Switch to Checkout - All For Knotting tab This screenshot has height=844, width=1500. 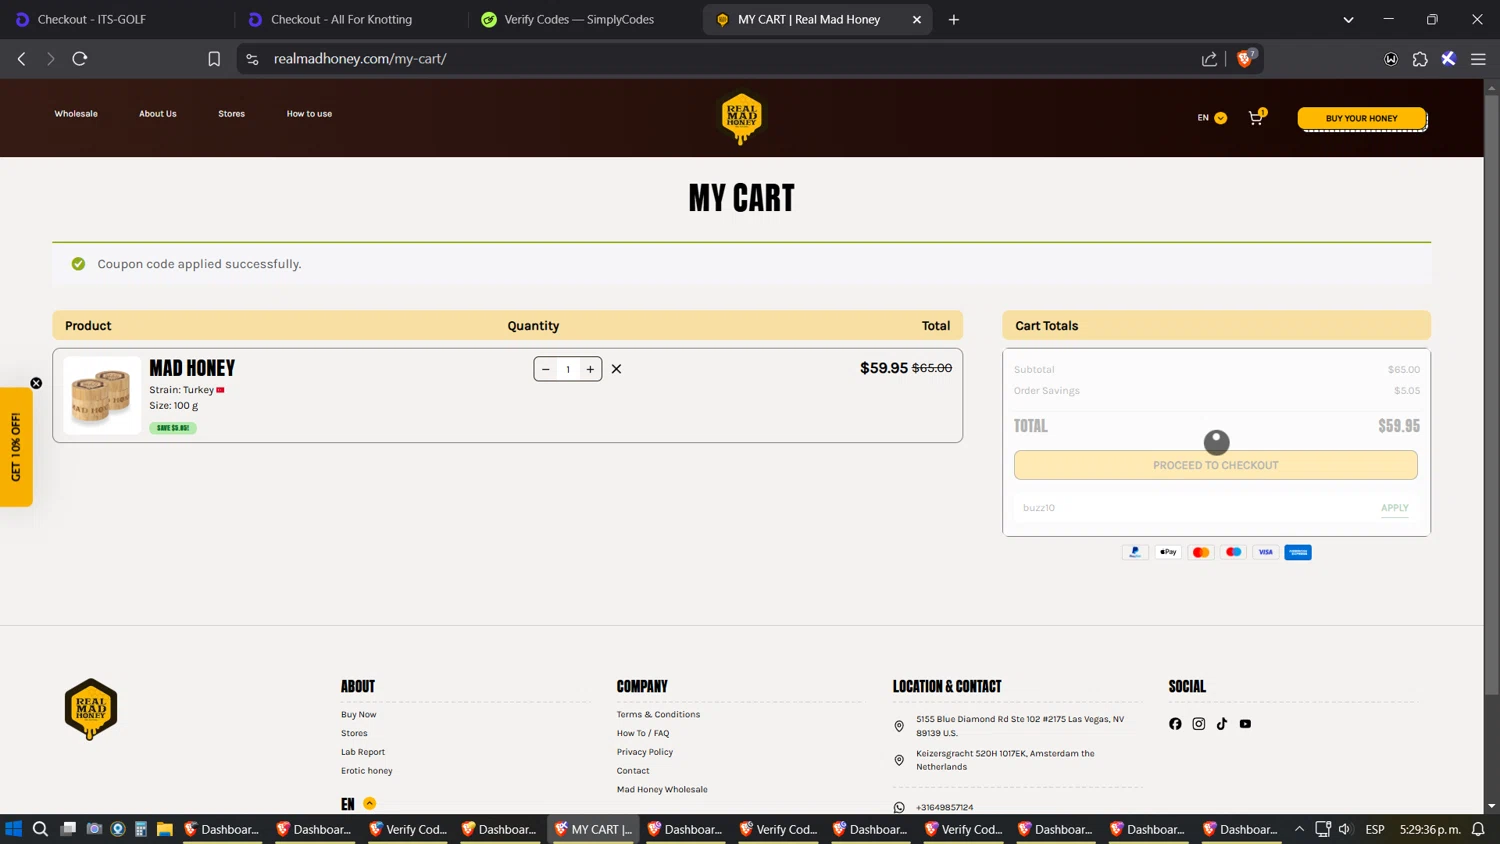[341, 19]
